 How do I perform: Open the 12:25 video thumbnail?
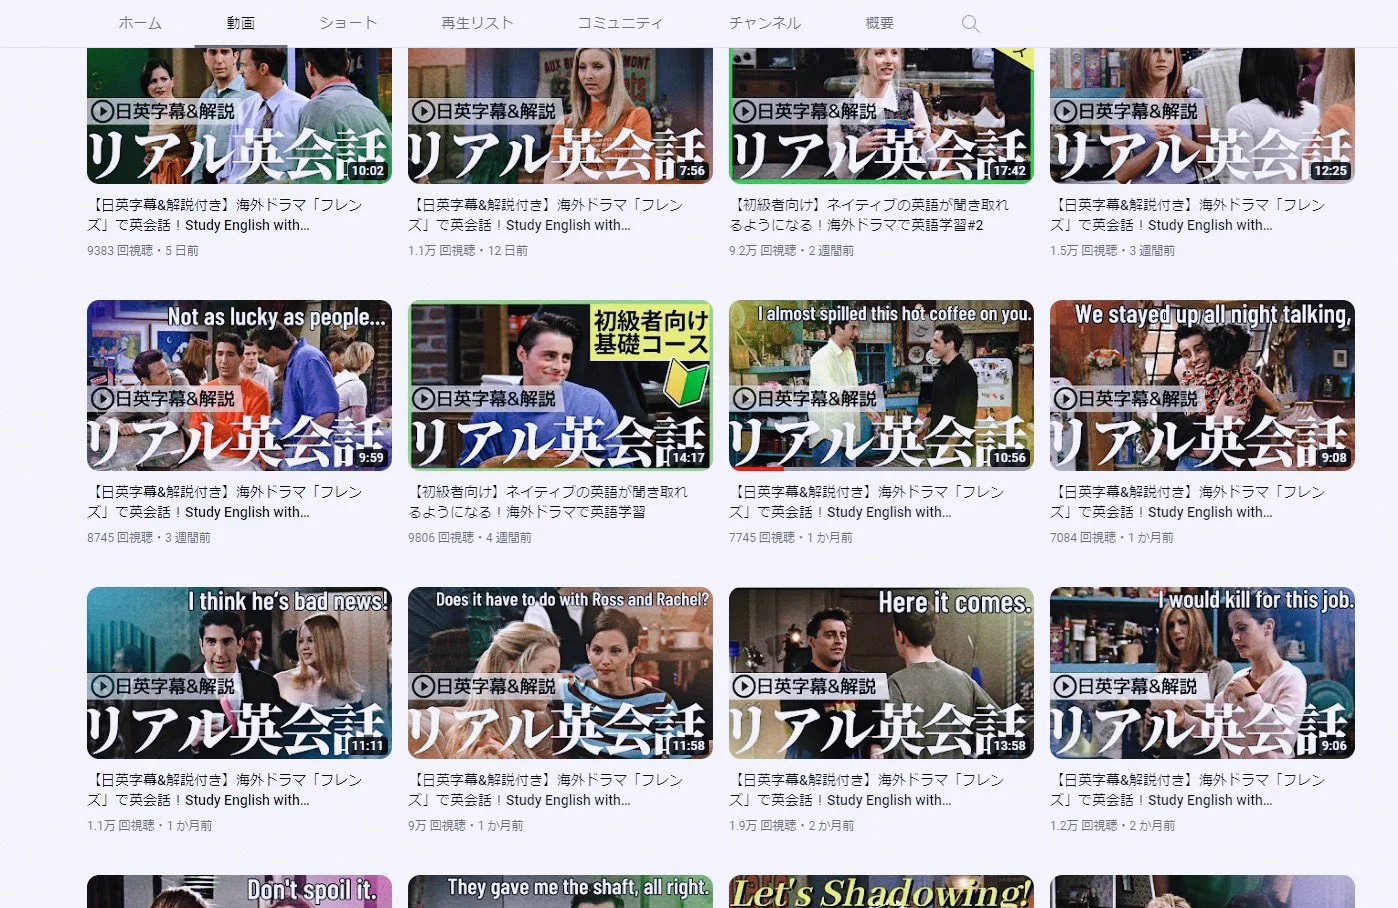pyautogui.click(x=1202, y=116)
